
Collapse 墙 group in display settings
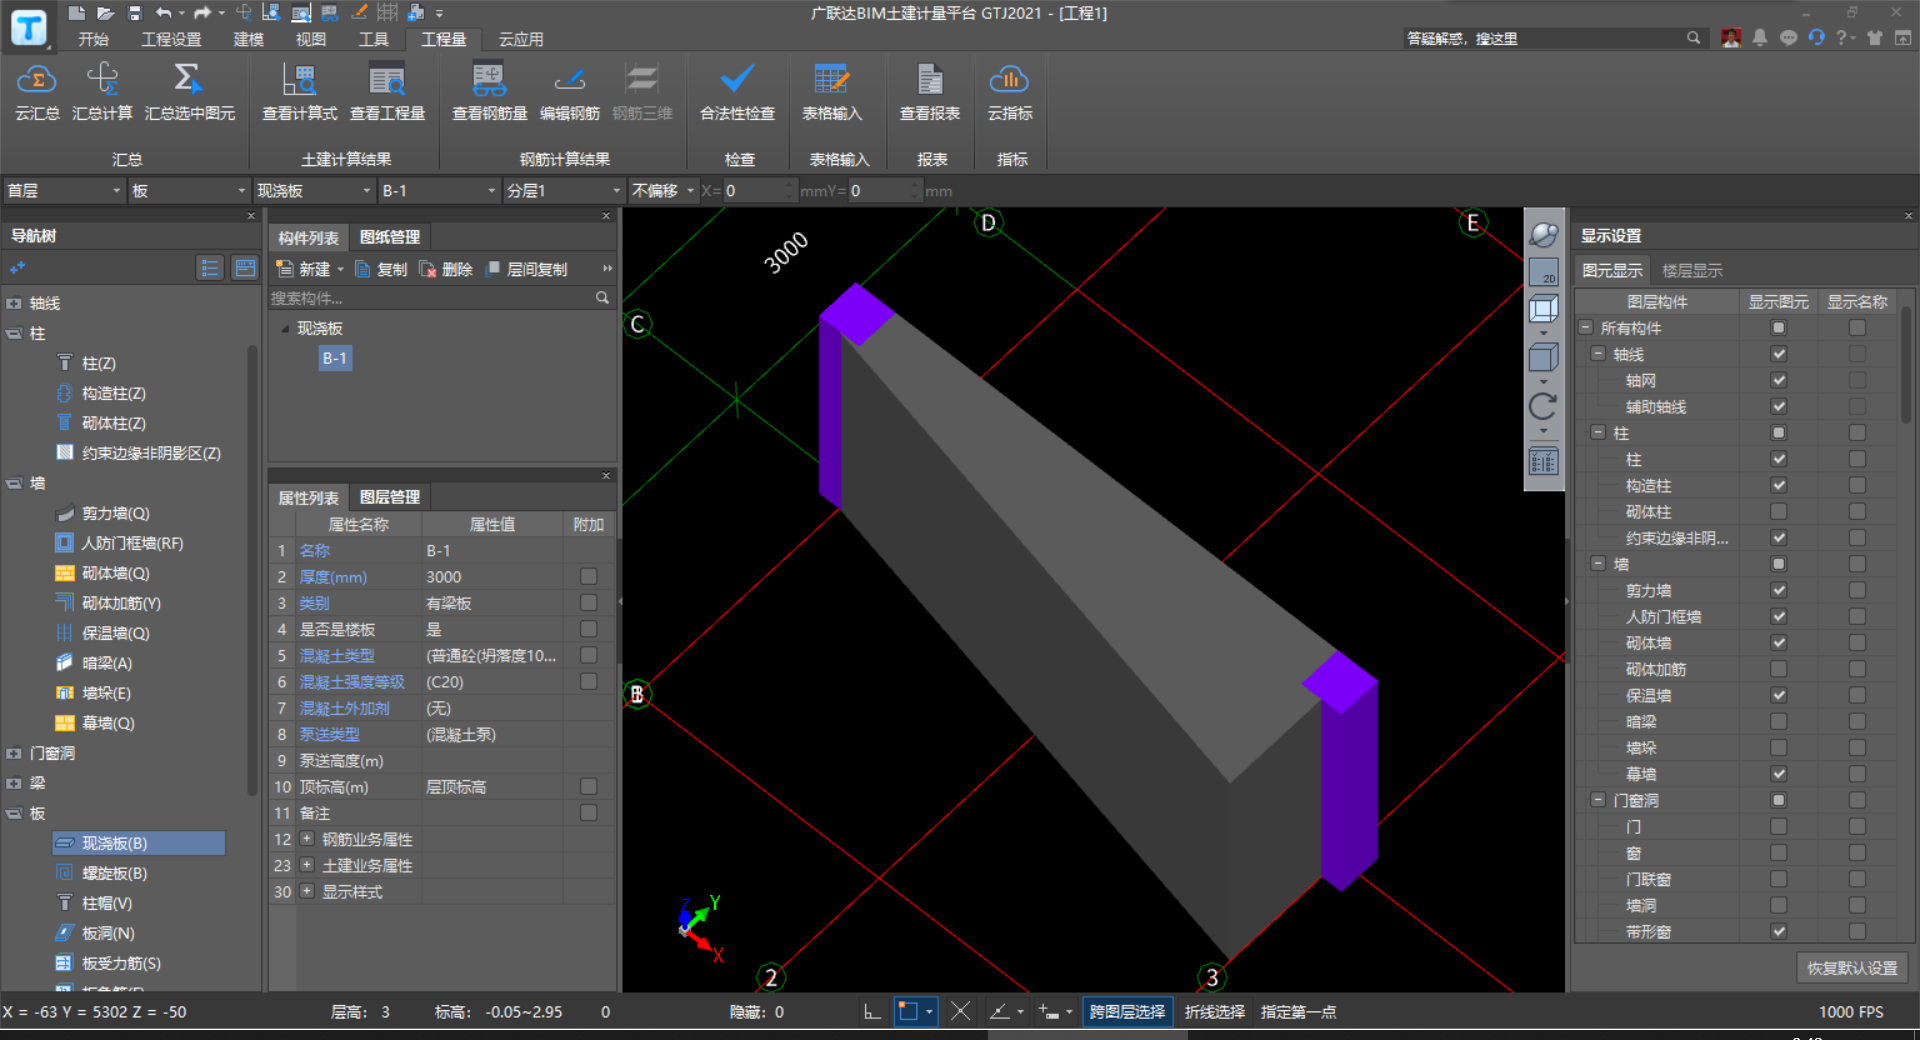[x=1598, y=564]
